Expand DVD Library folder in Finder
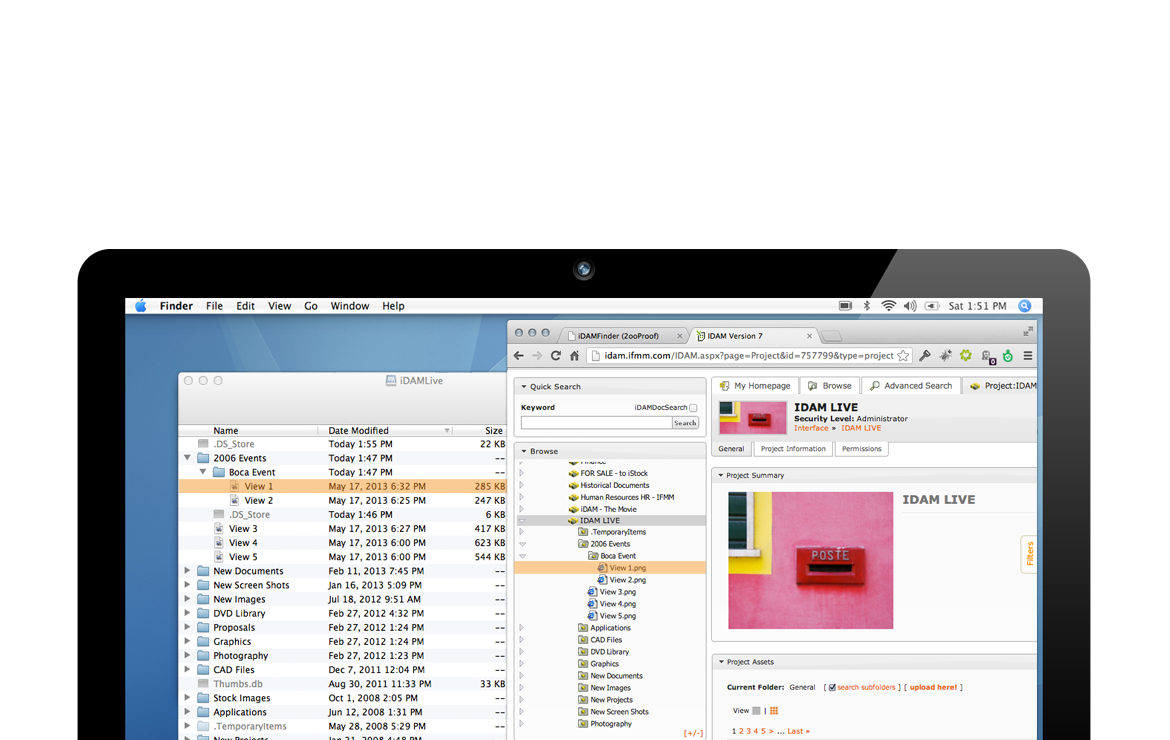The image size is (1170, 740). coord(187,613)
